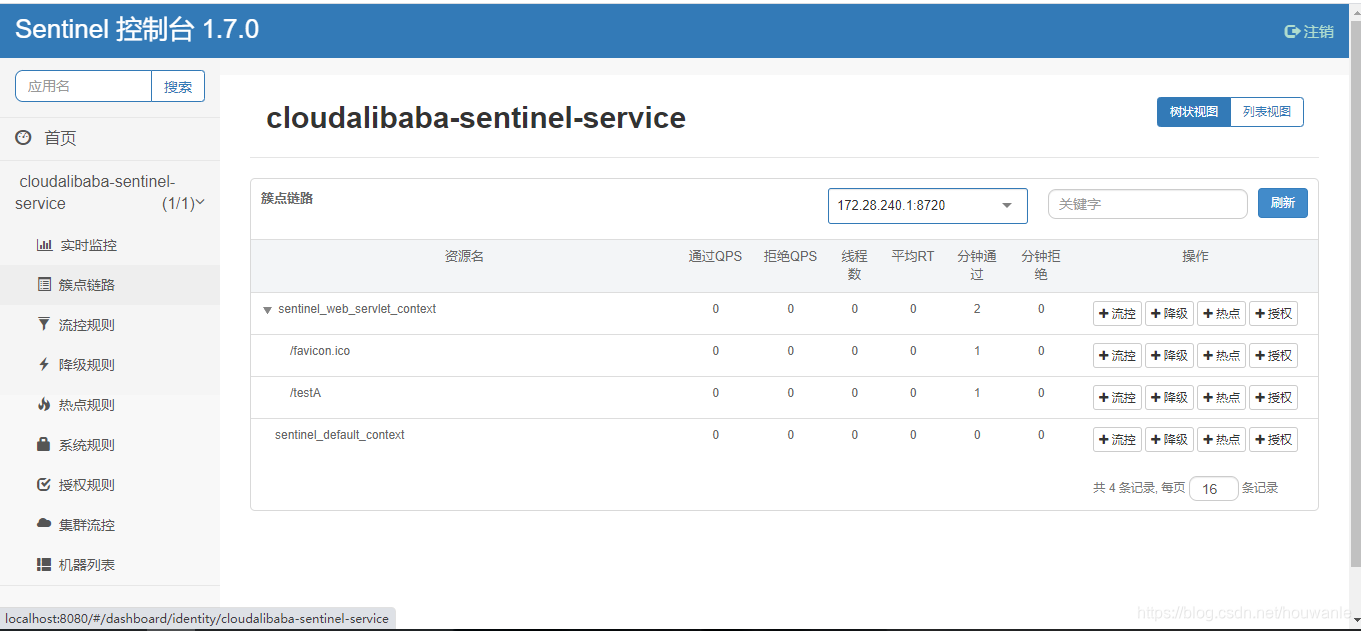1361x631 pixels.
Task: Open 流控规则 menu item
Action: click(x=110, y=325)
